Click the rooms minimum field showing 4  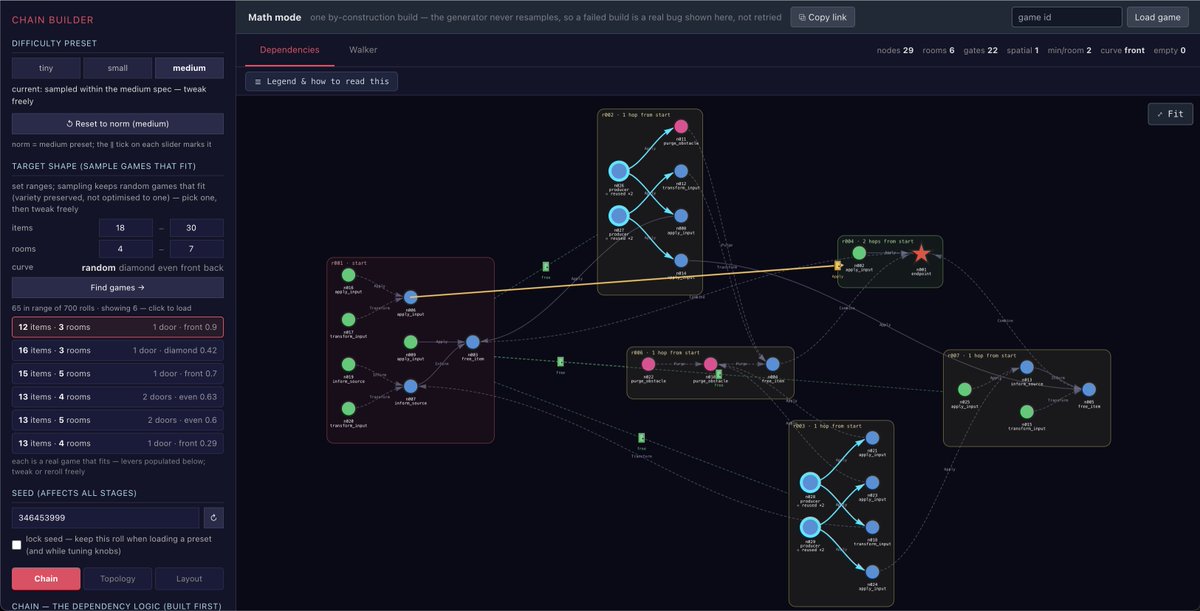126,248
